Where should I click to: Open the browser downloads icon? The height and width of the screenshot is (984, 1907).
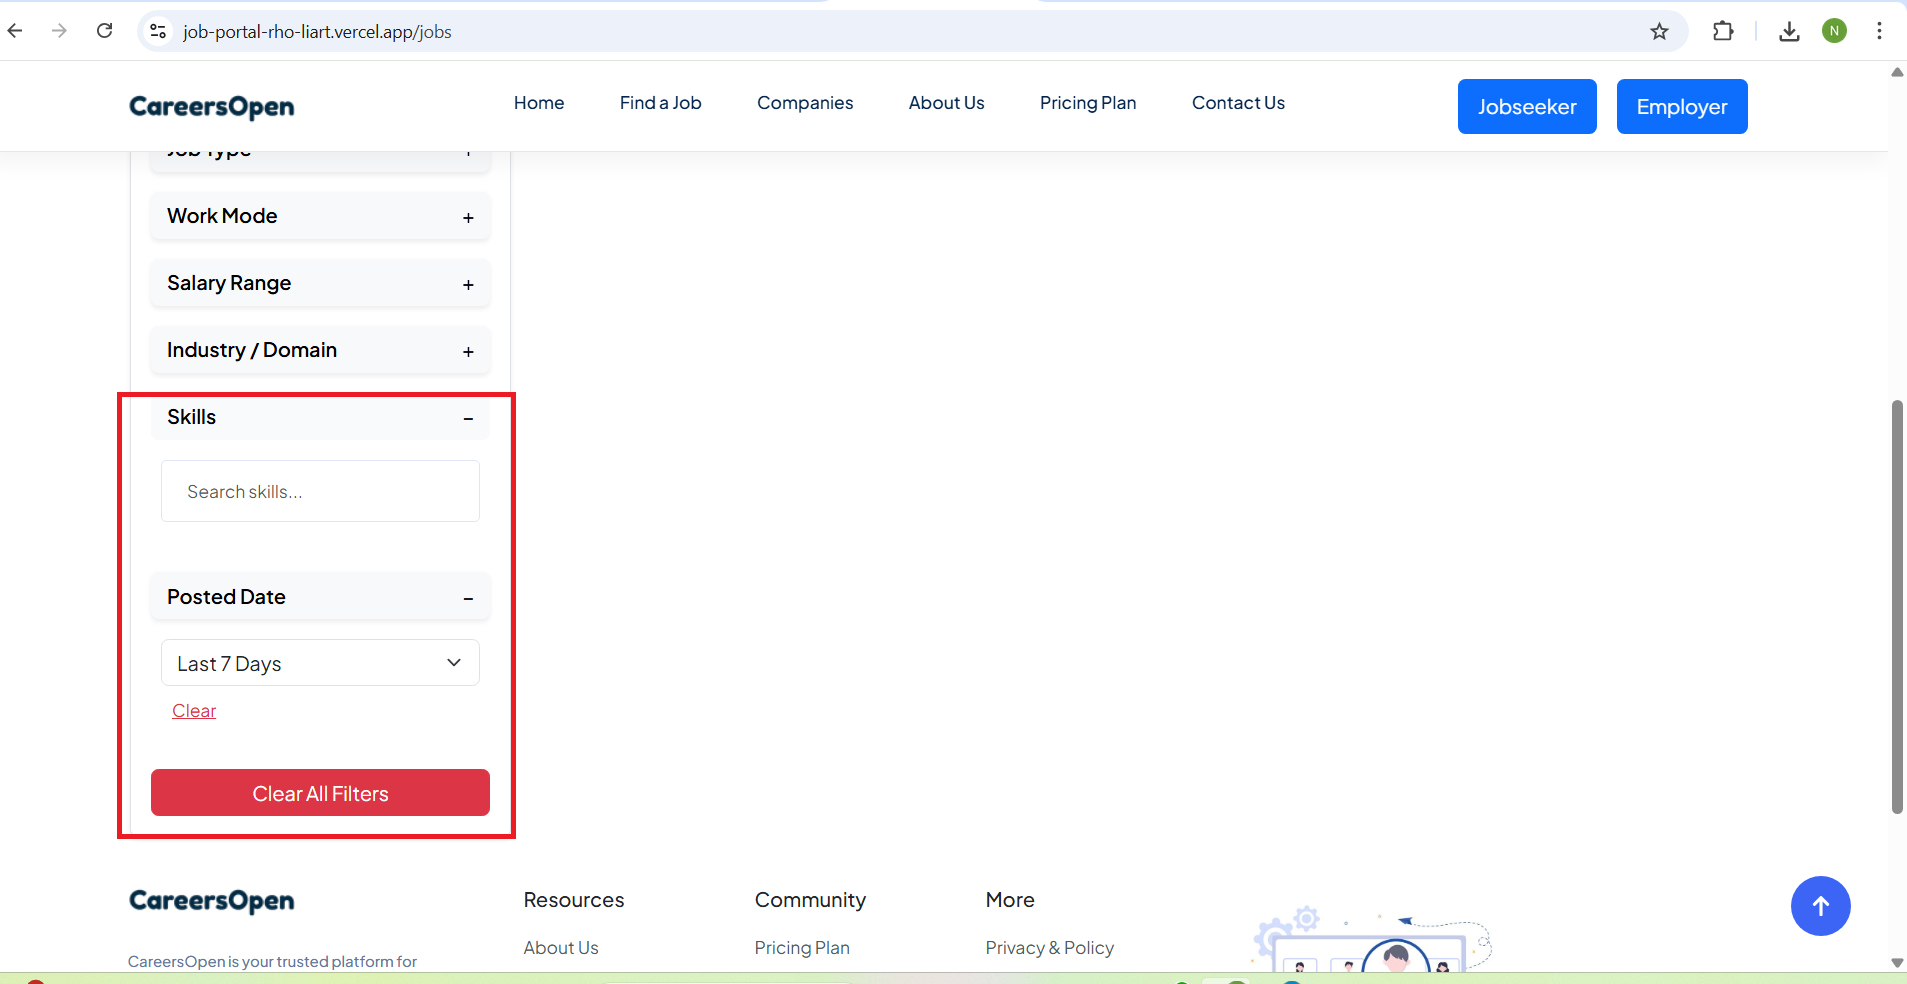tap(1789, 32)
